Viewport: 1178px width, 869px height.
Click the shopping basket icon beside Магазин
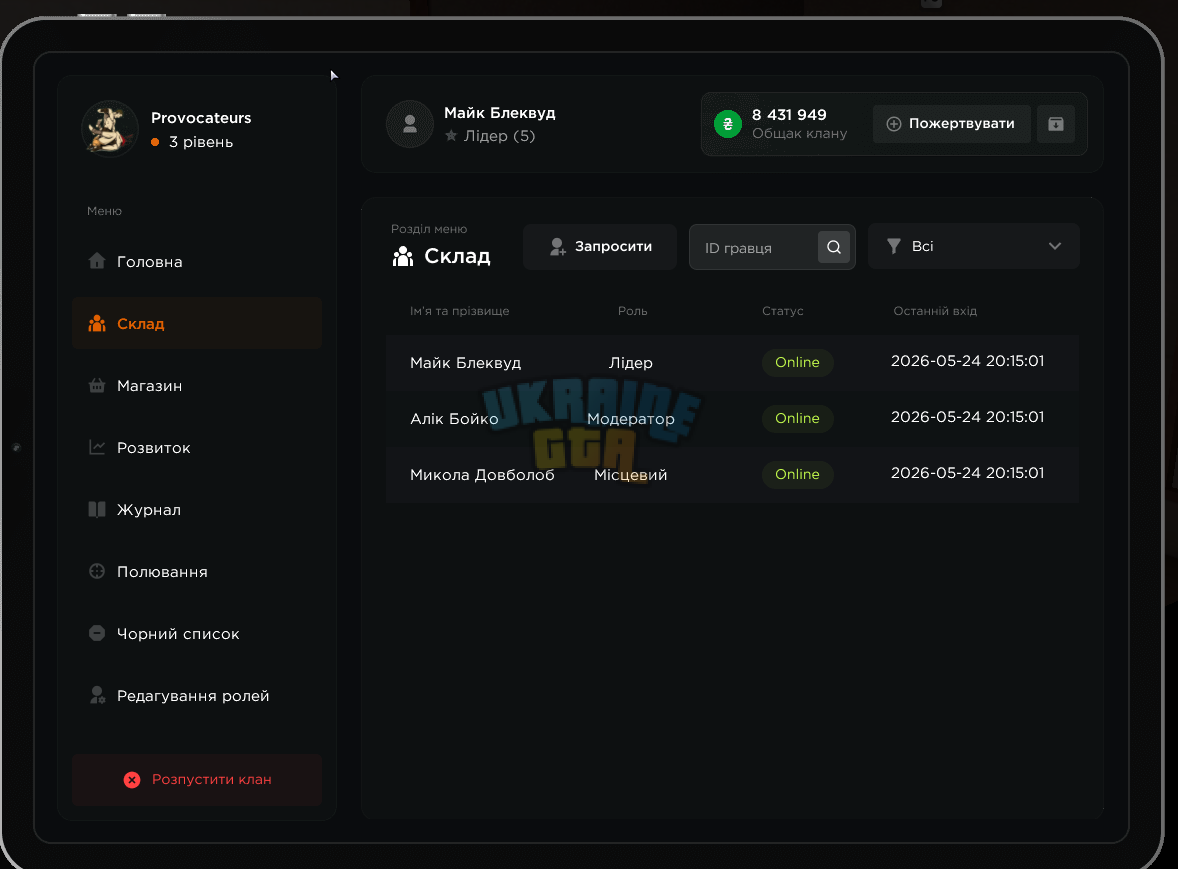(x=97, y=385)
